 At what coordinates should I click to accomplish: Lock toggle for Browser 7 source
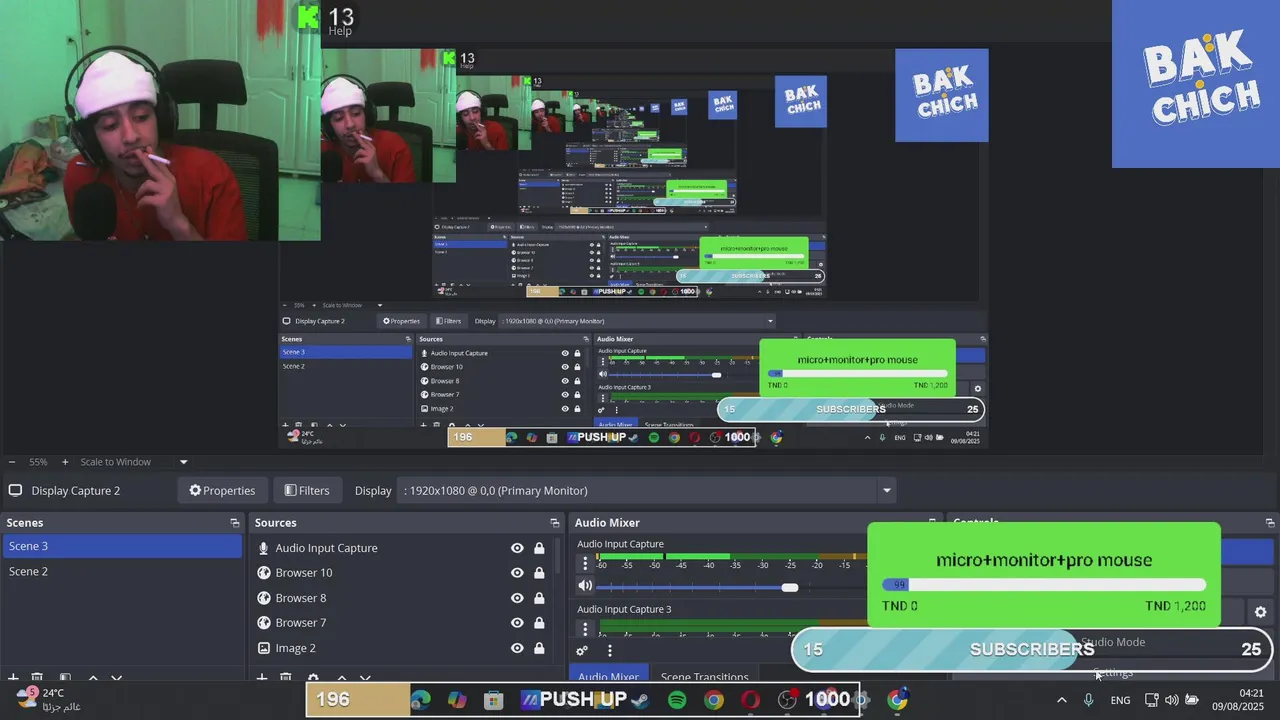click(x=539, y=623)
